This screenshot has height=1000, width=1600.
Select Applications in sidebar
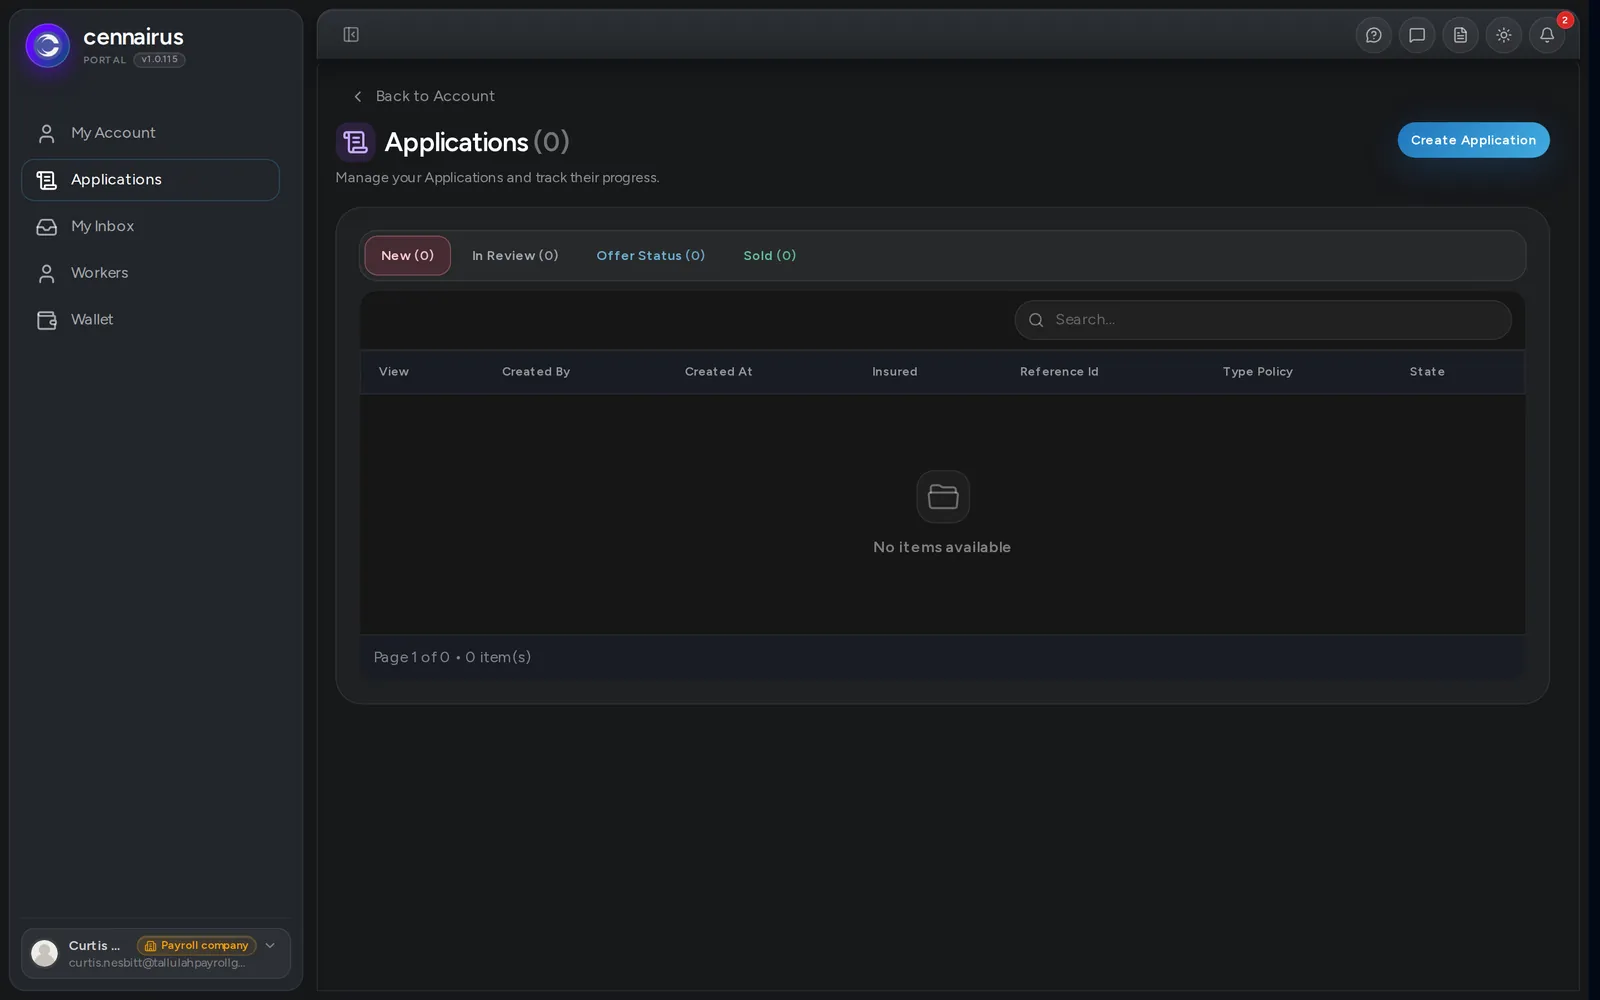coord(150,180)
